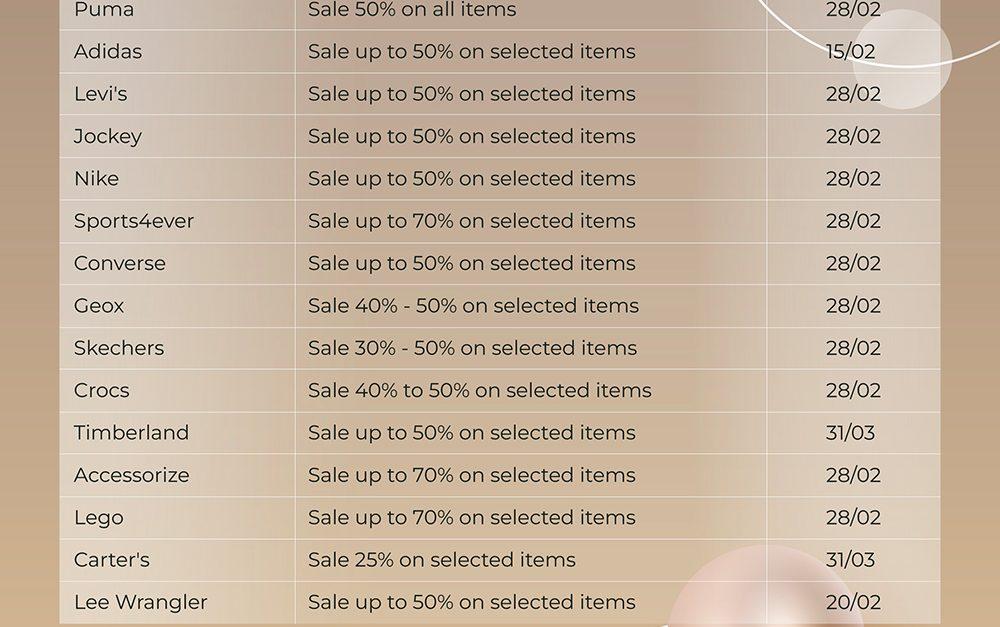The image size is (1000, 627).
Task: Click the Geox sale 40% - 50% text
Action: point(473,306)
